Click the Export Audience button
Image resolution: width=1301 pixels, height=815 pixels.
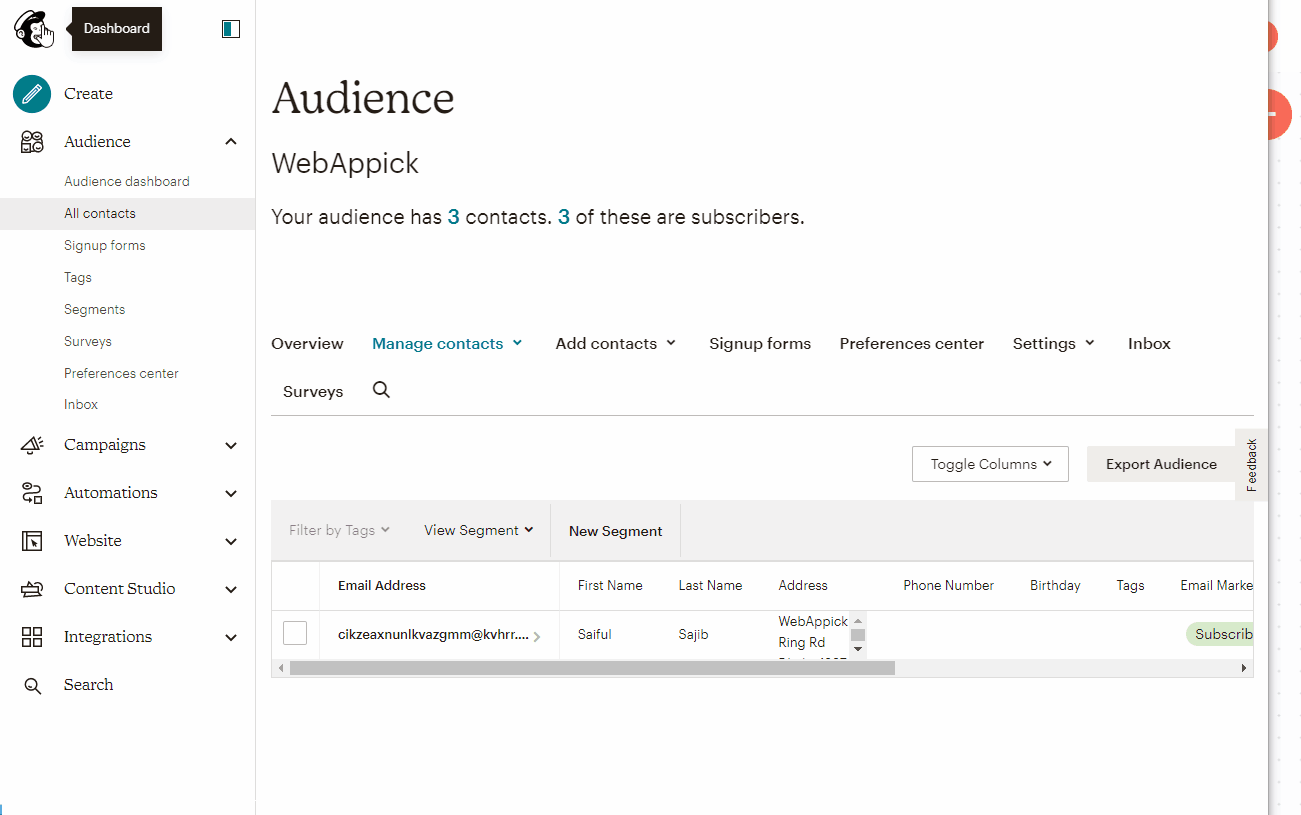[1161, 464]
